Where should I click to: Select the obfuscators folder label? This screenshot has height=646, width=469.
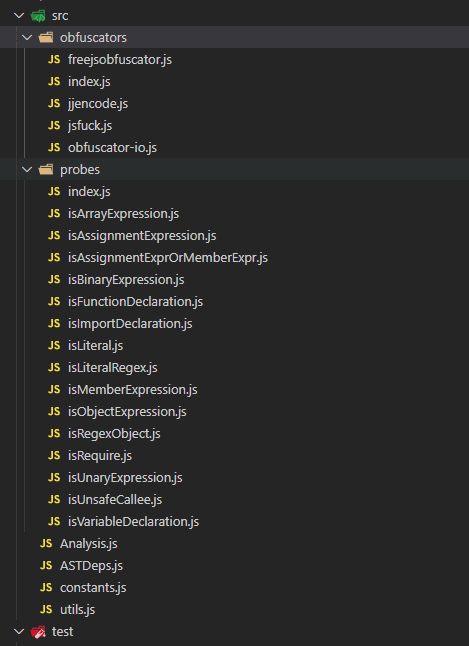93,37
